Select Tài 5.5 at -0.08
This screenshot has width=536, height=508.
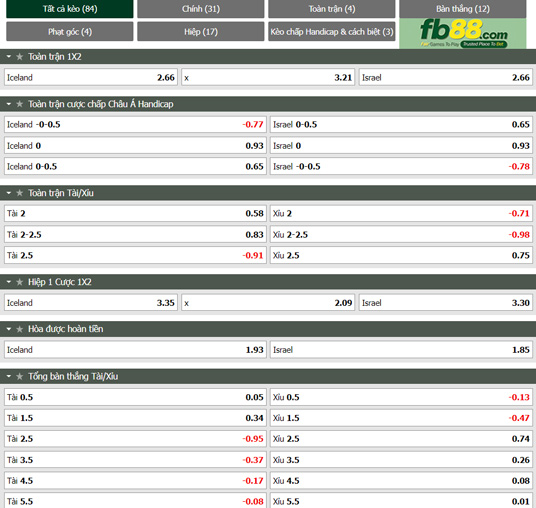tap(135, 500)
